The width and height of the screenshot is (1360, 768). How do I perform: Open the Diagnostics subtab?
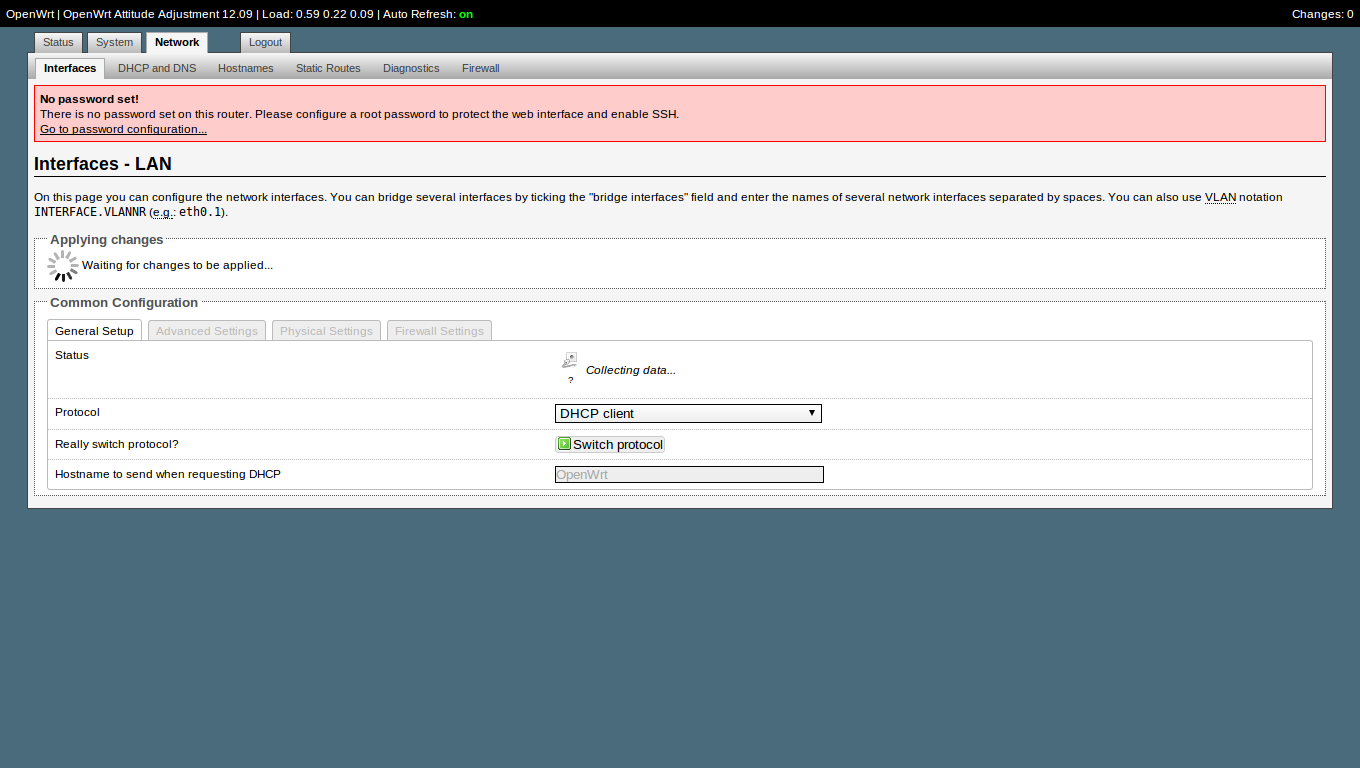(x=411, y=68)
